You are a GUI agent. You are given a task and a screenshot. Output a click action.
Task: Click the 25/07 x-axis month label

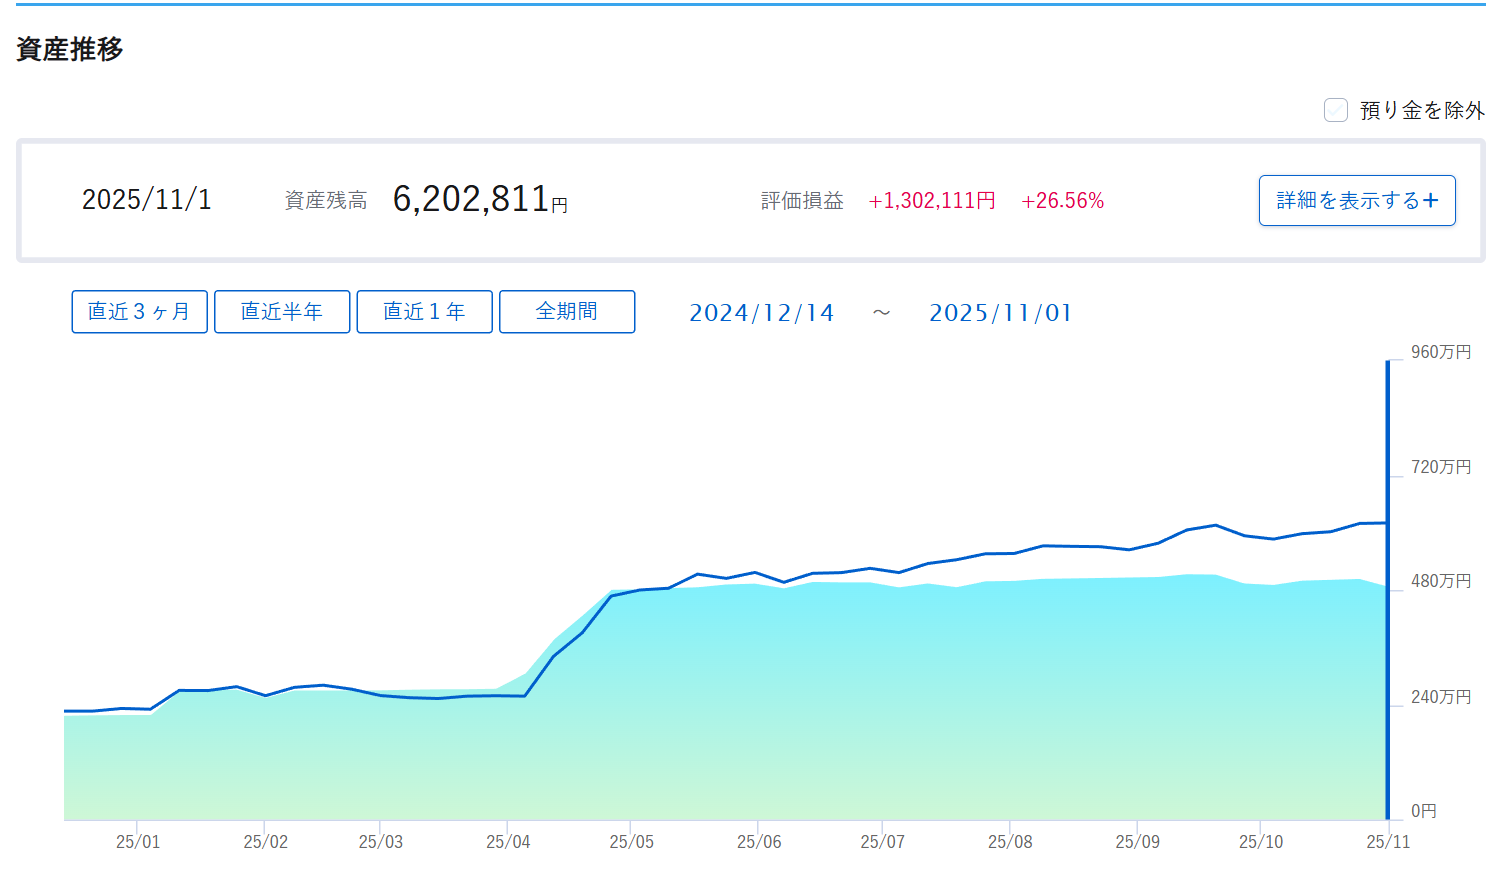[x=882, y=842]
